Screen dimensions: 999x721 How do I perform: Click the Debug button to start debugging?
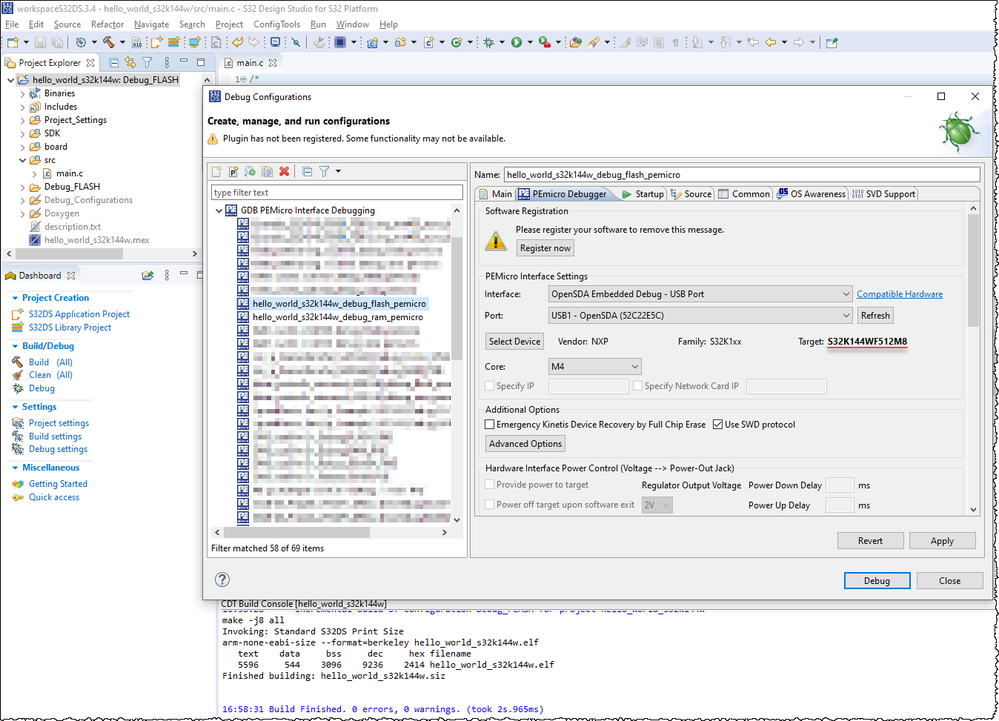(x=876, y=579)
